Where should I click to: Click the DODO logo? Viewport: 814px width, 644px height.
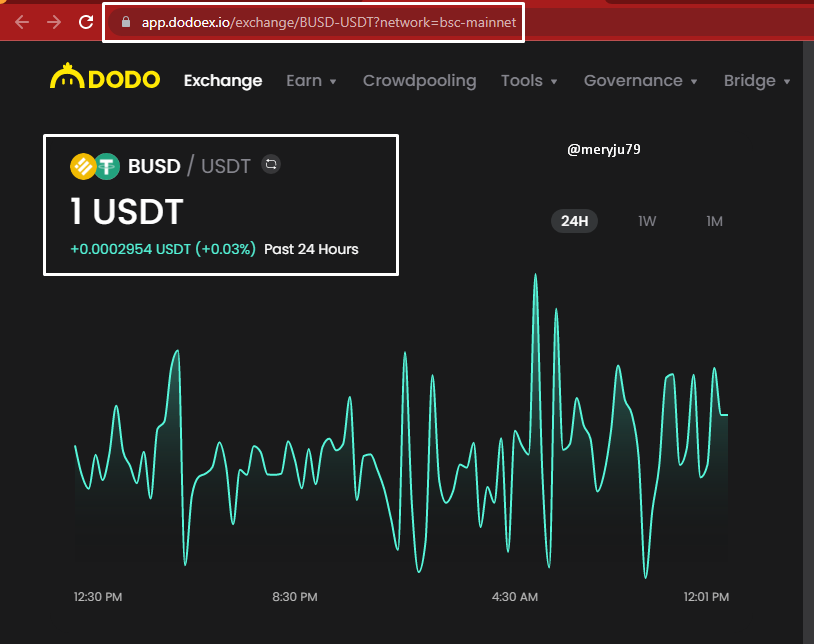pyautogui.click(x=105, y=77)
